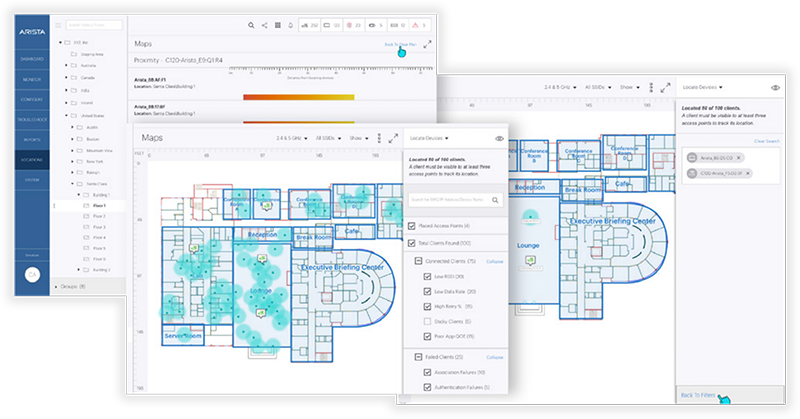Open the grid apps icon in top toolbar

coord(278,25)
